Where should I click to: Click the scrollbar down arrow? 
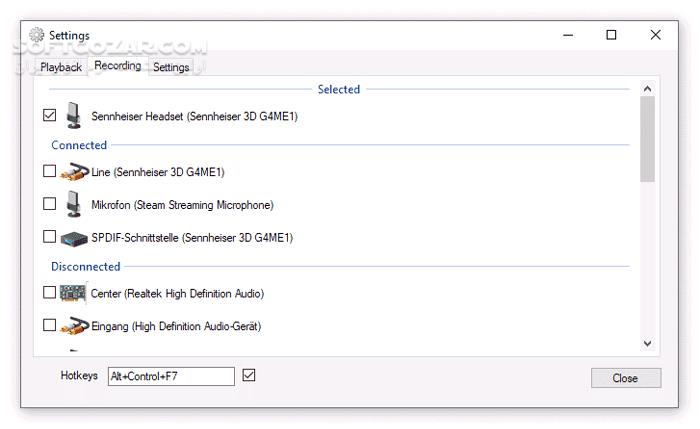647,343
